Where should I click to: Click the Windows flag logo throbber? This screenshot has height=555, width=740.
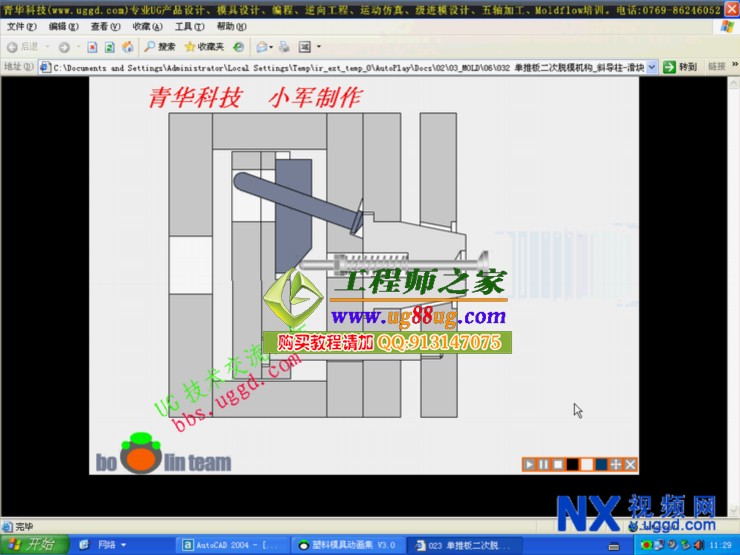pyautogui.click(x=727, y=27)
